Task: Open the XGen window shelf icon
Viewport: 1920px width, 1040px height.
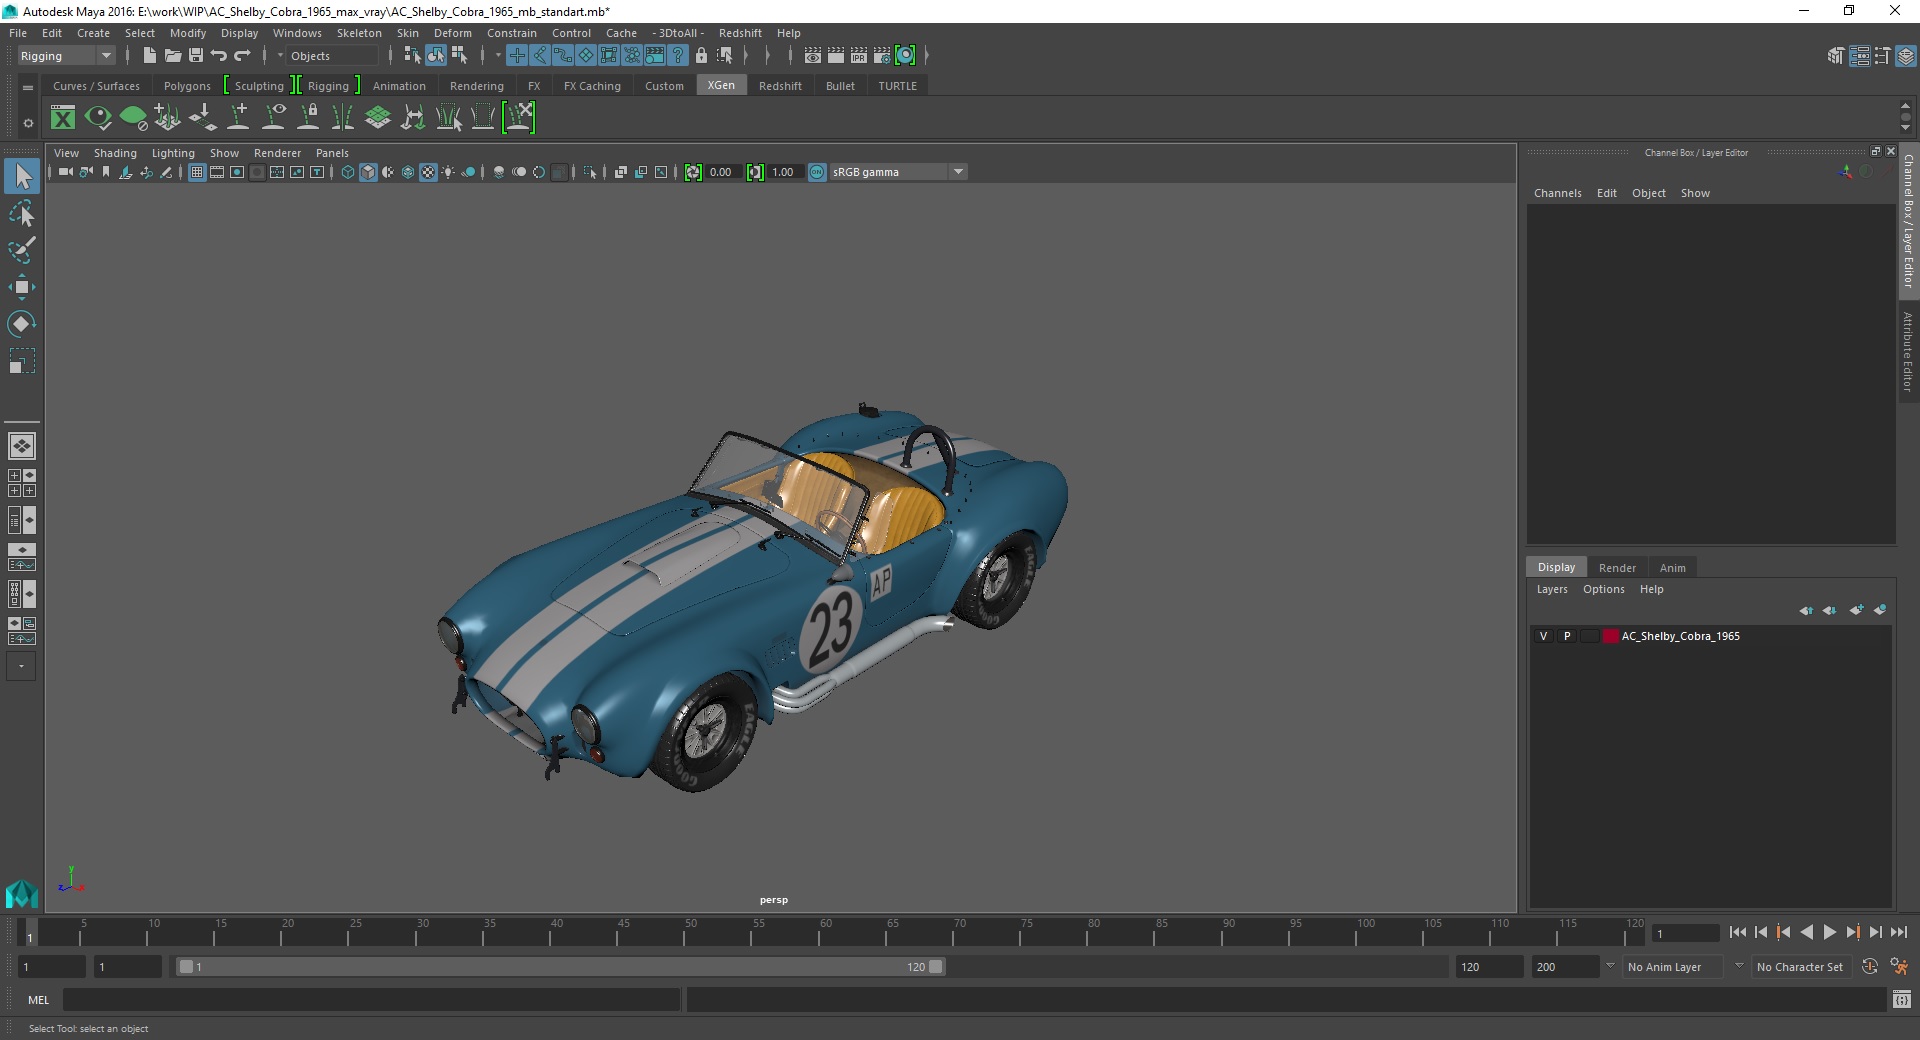Action: 63,118
